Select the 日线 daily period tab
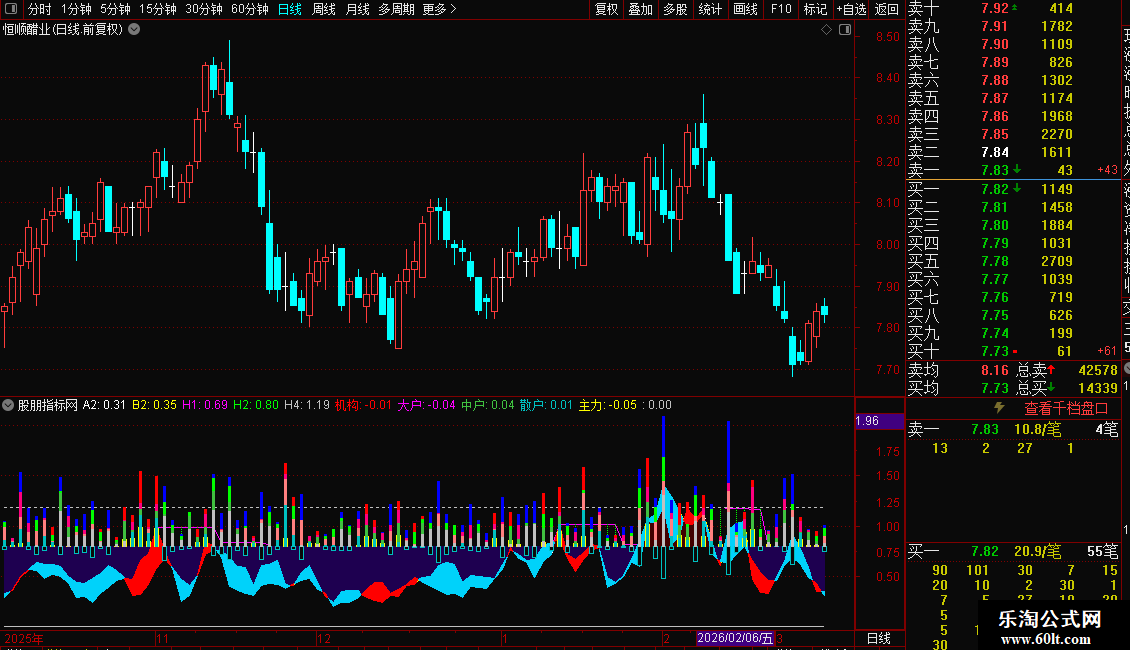 [290, 9]
